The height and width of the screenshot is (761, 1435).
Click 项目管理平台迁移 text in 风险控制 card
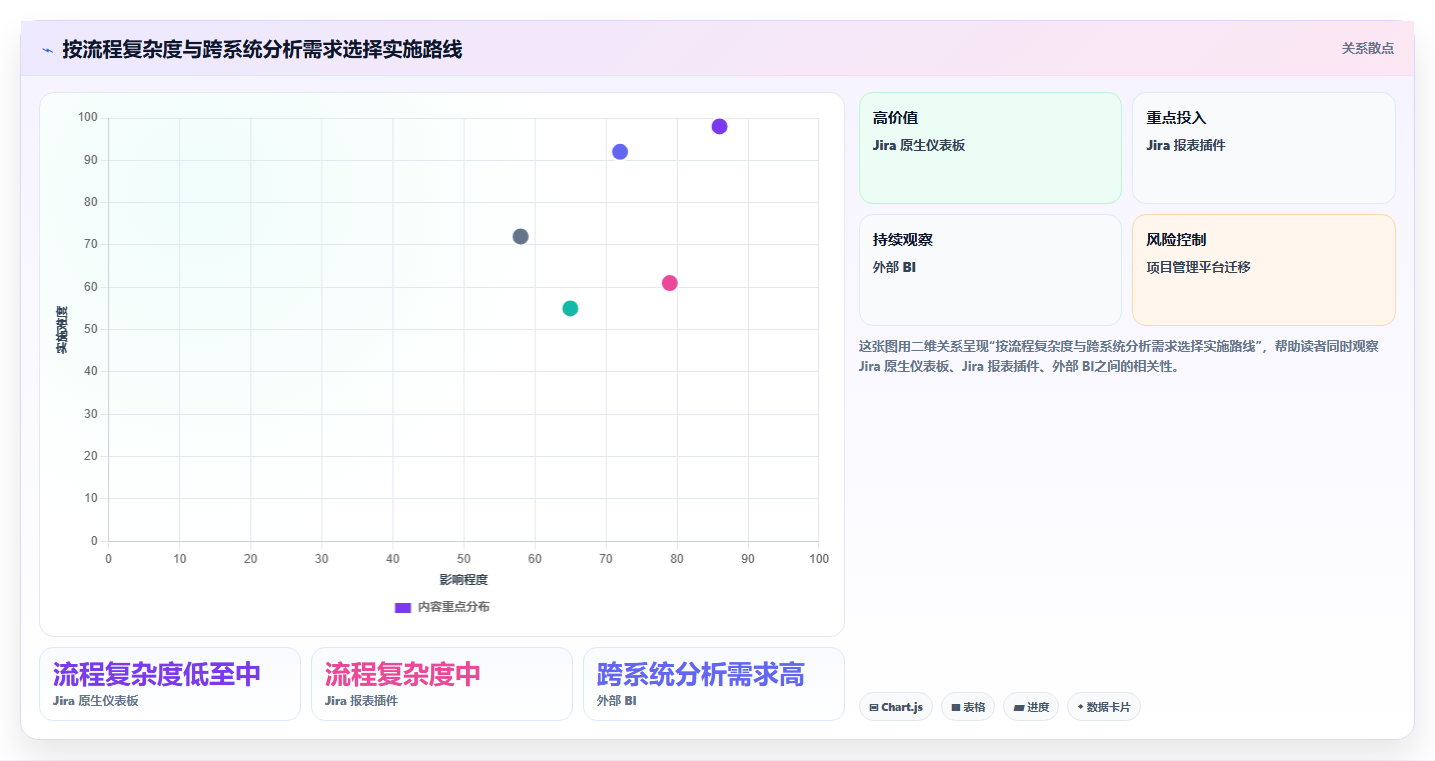pos(1198,267)
